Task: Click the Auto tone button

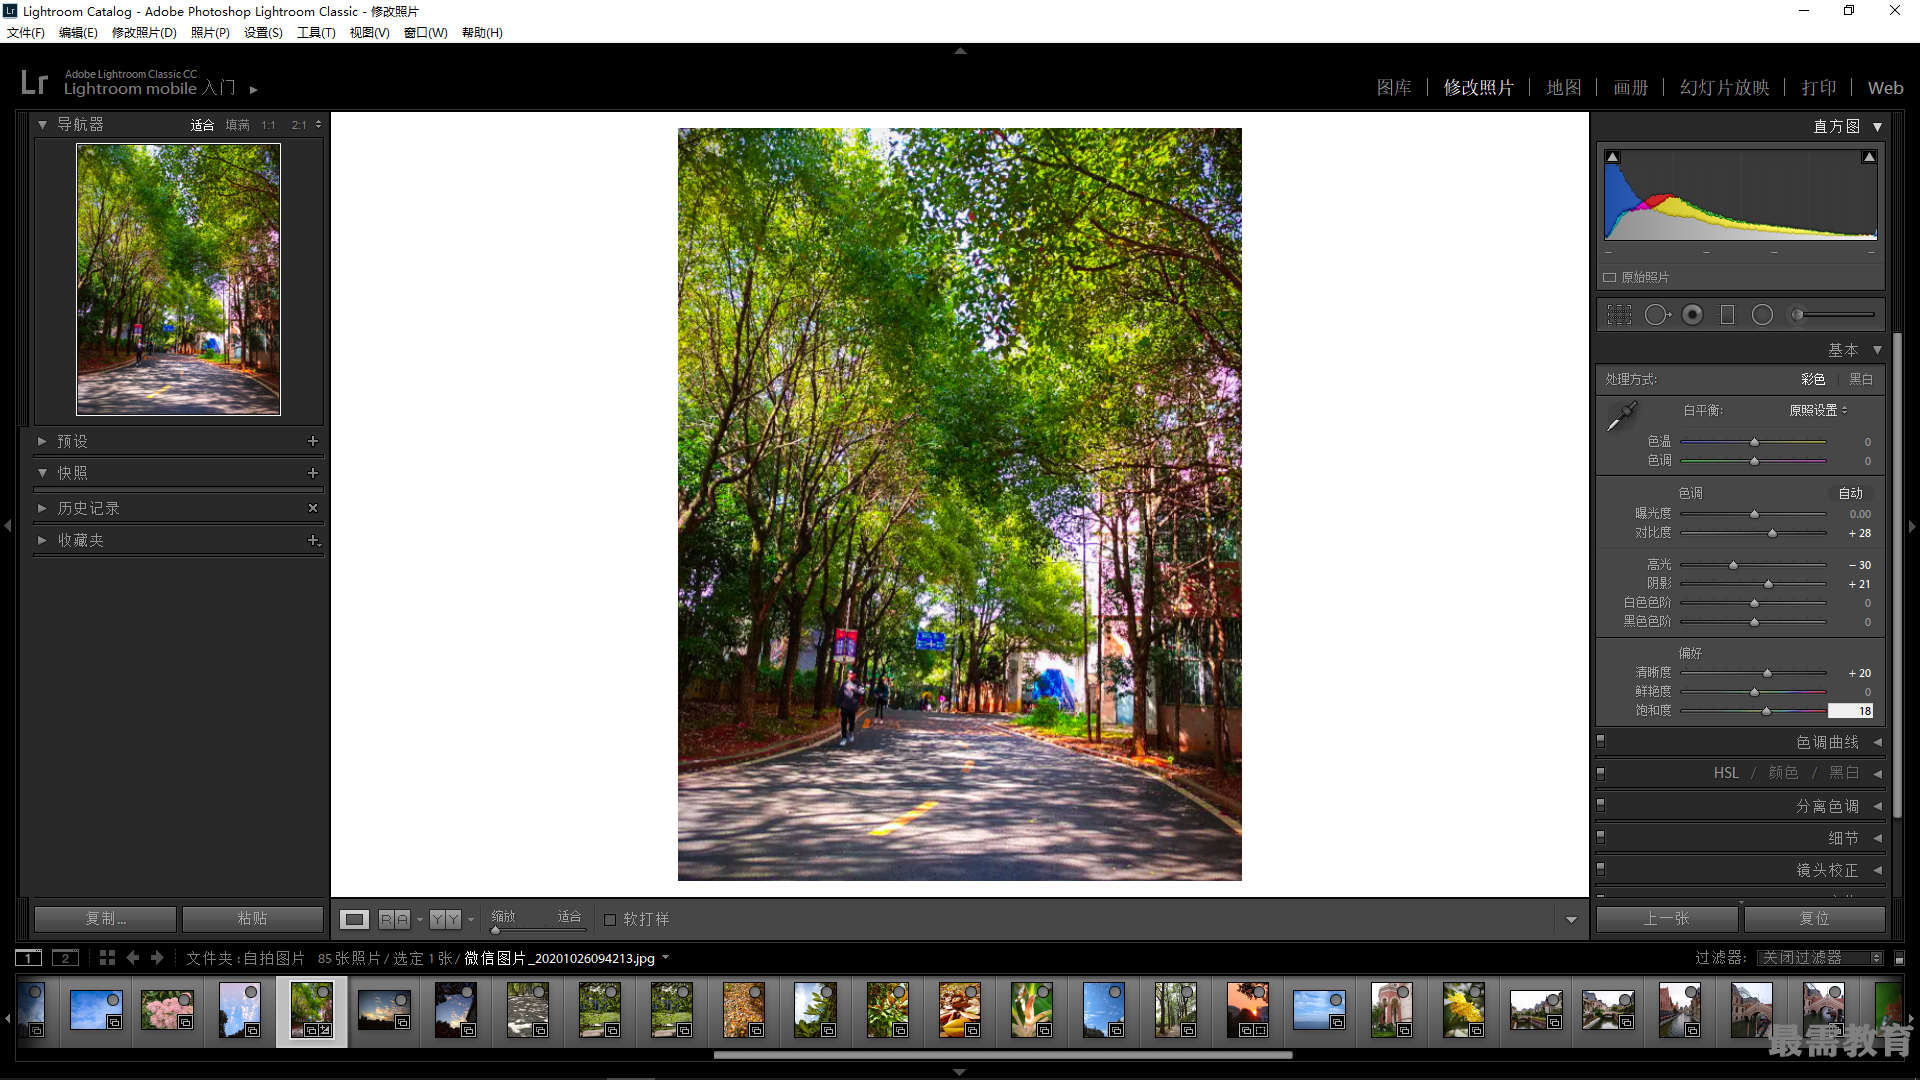Action: pyautogui.click(x=1851, y=494)
